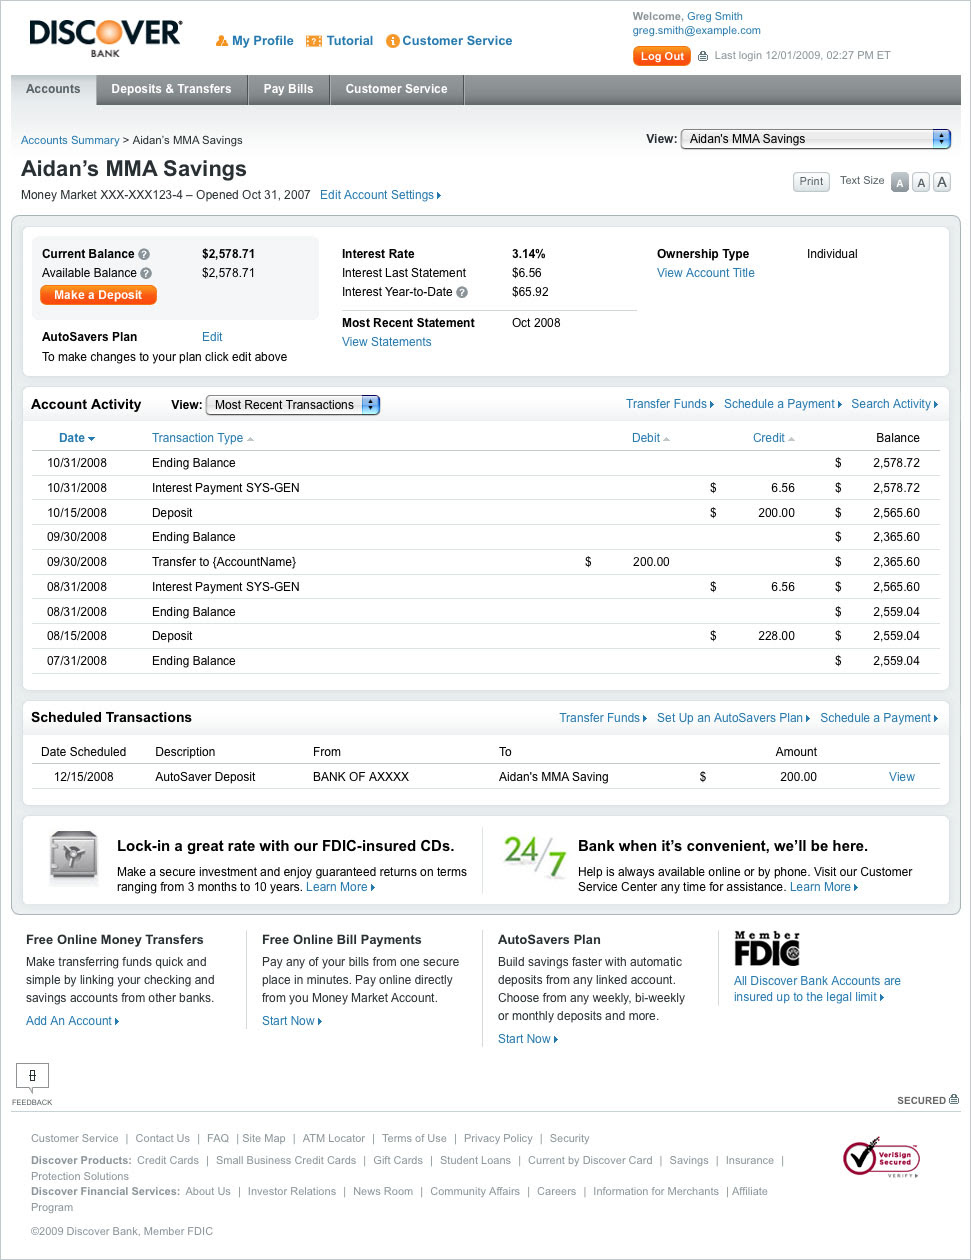Click Learn More under FDIC-insured CDs
This screenshot has width=971, height=1260.
tap(340, 887)
